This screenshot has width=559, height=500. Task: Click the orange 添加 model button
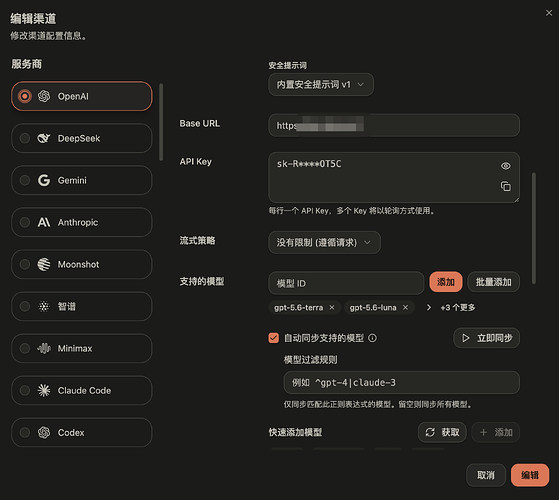tap(446, 282)
